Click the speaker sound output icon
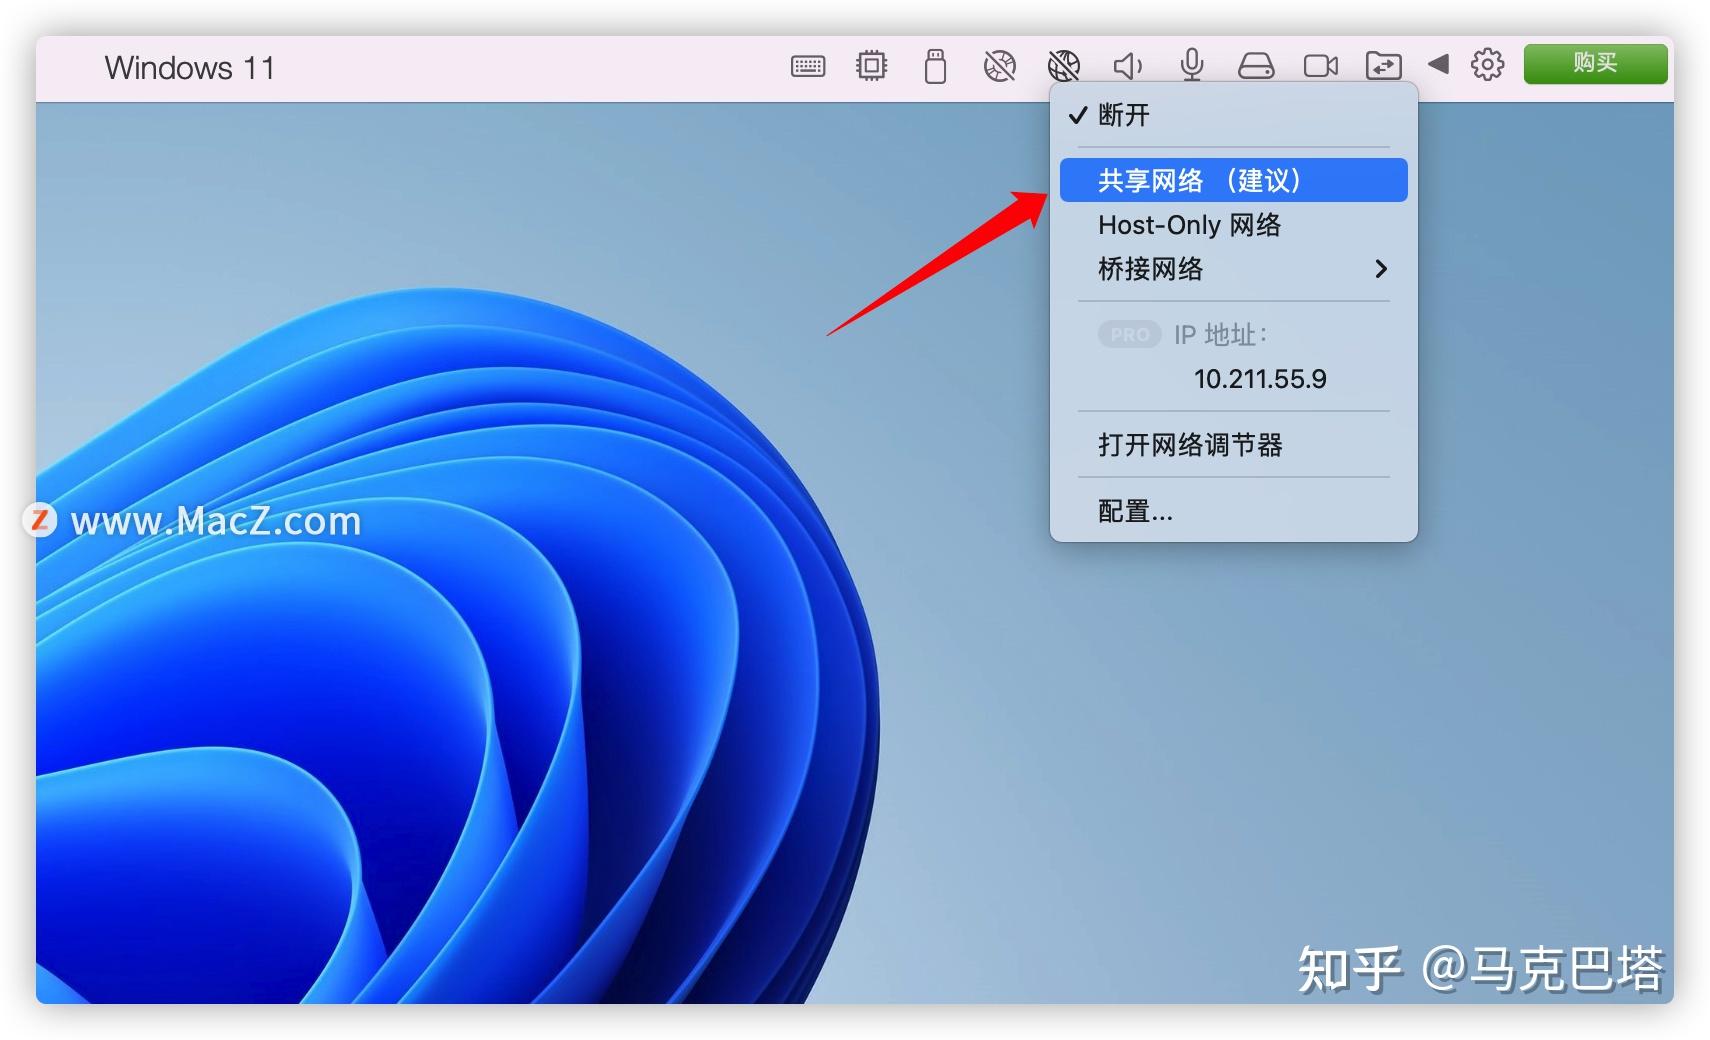 pyautogui.click(x=1128, y=65)
